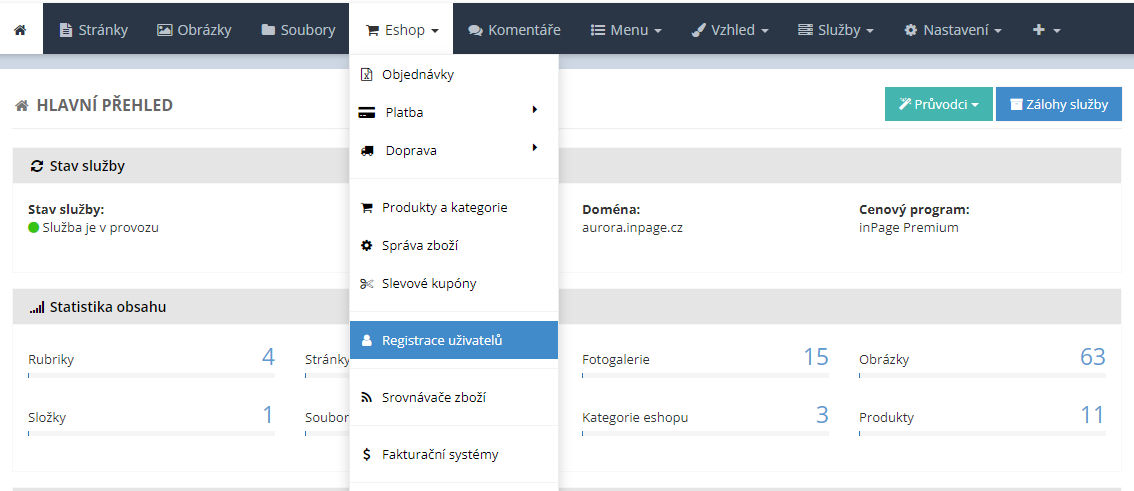Click the dollar icon for Fakturační systémy
Viewport: 1134px width, 491px height.
point(366,455)
